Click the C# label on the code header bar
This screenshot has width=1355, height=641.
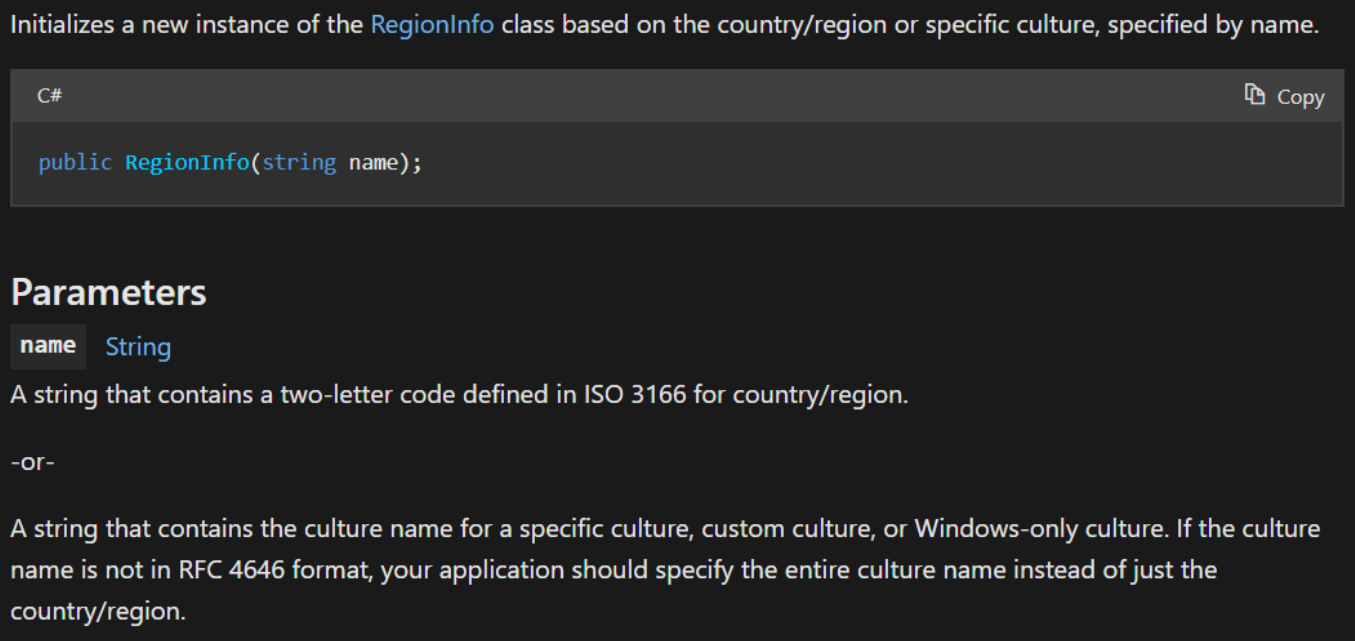click(x=51, y=96)
